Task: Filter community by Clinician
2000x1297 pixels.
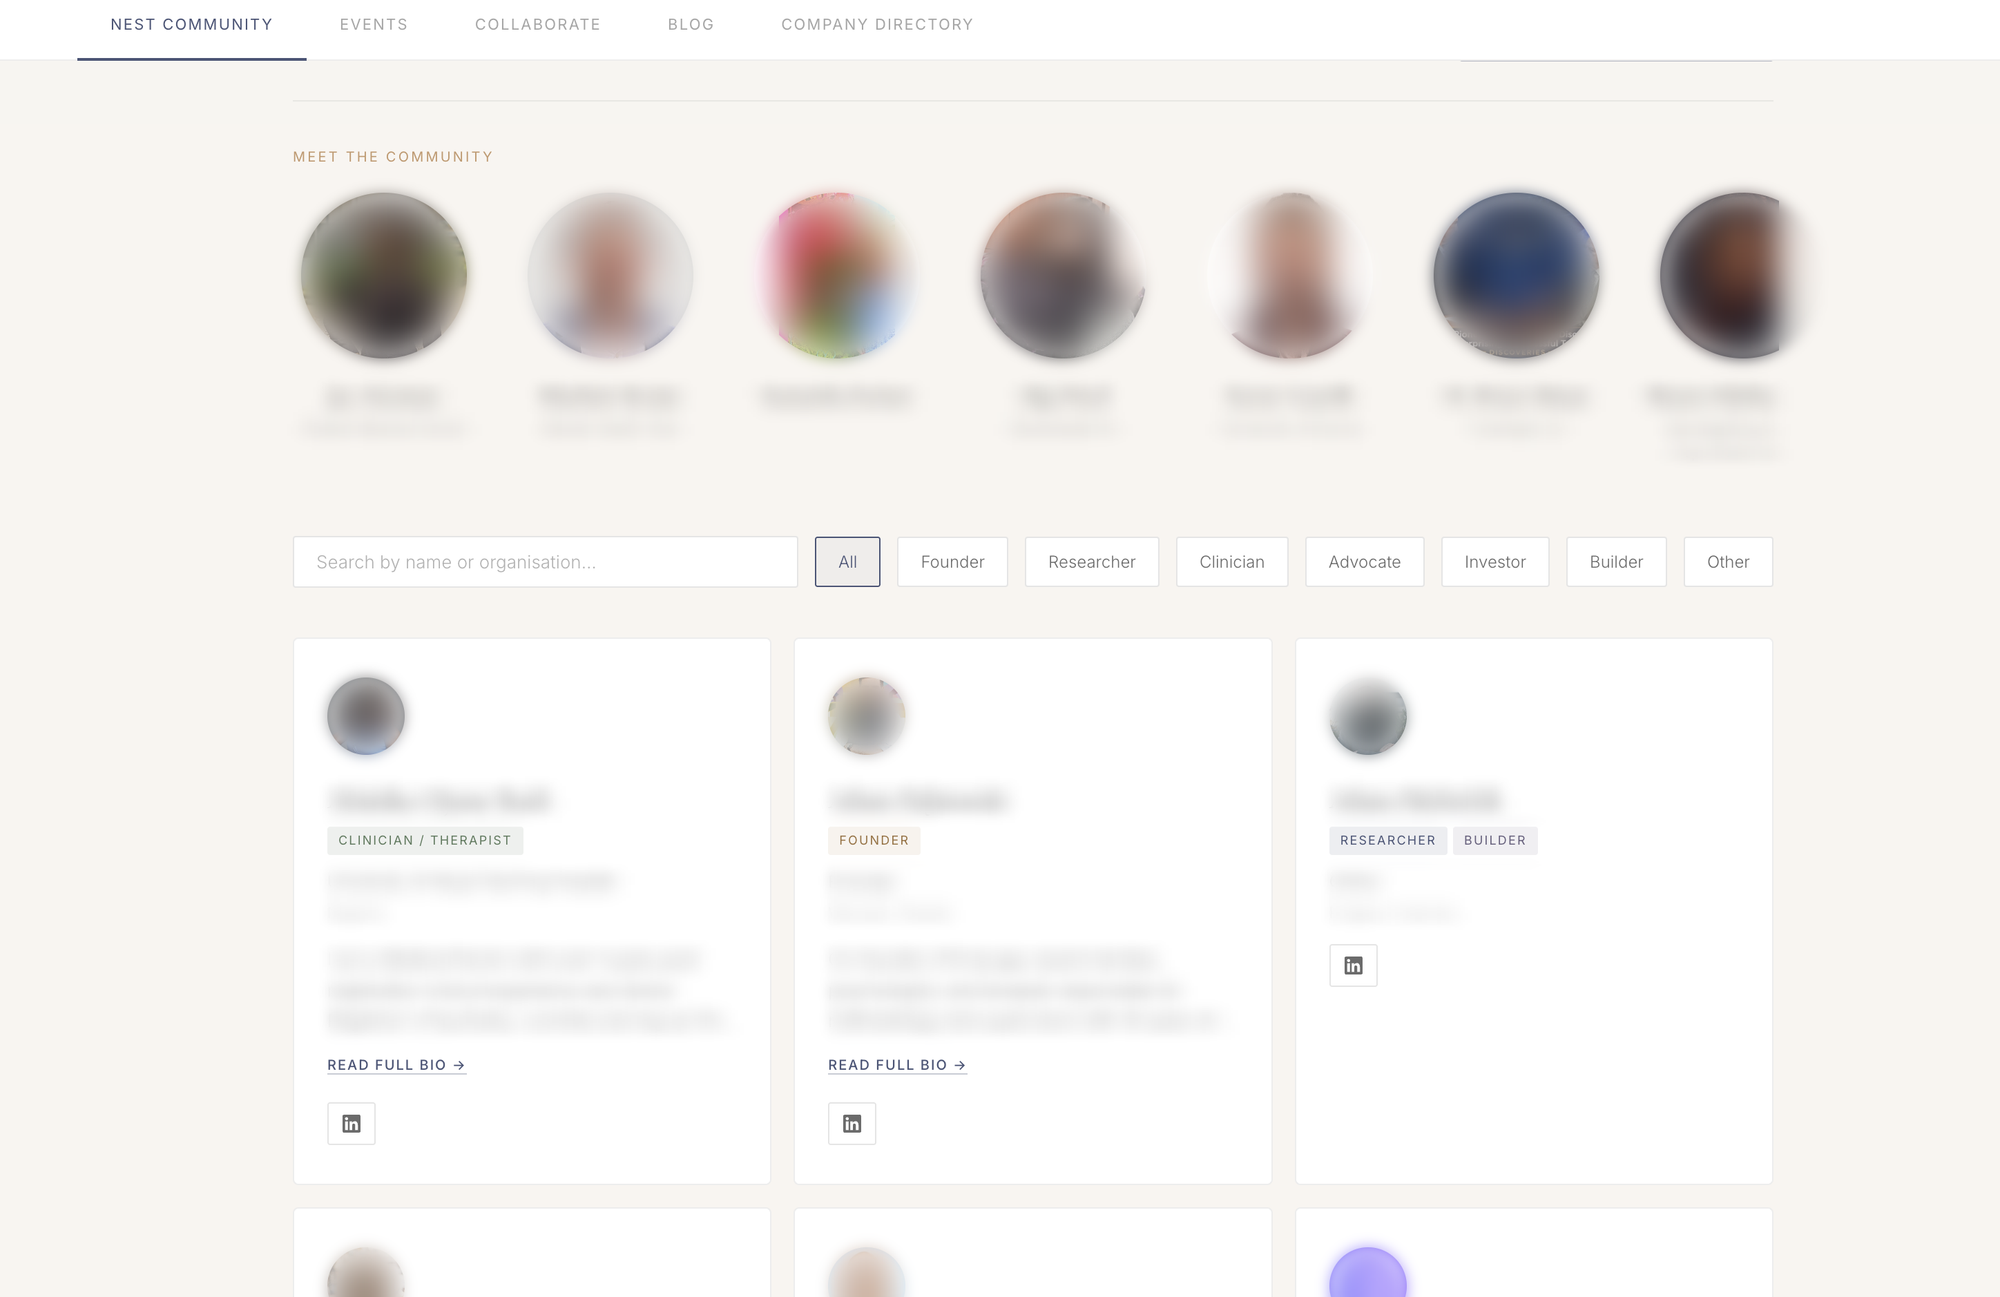Action: tap(1232, 562)
